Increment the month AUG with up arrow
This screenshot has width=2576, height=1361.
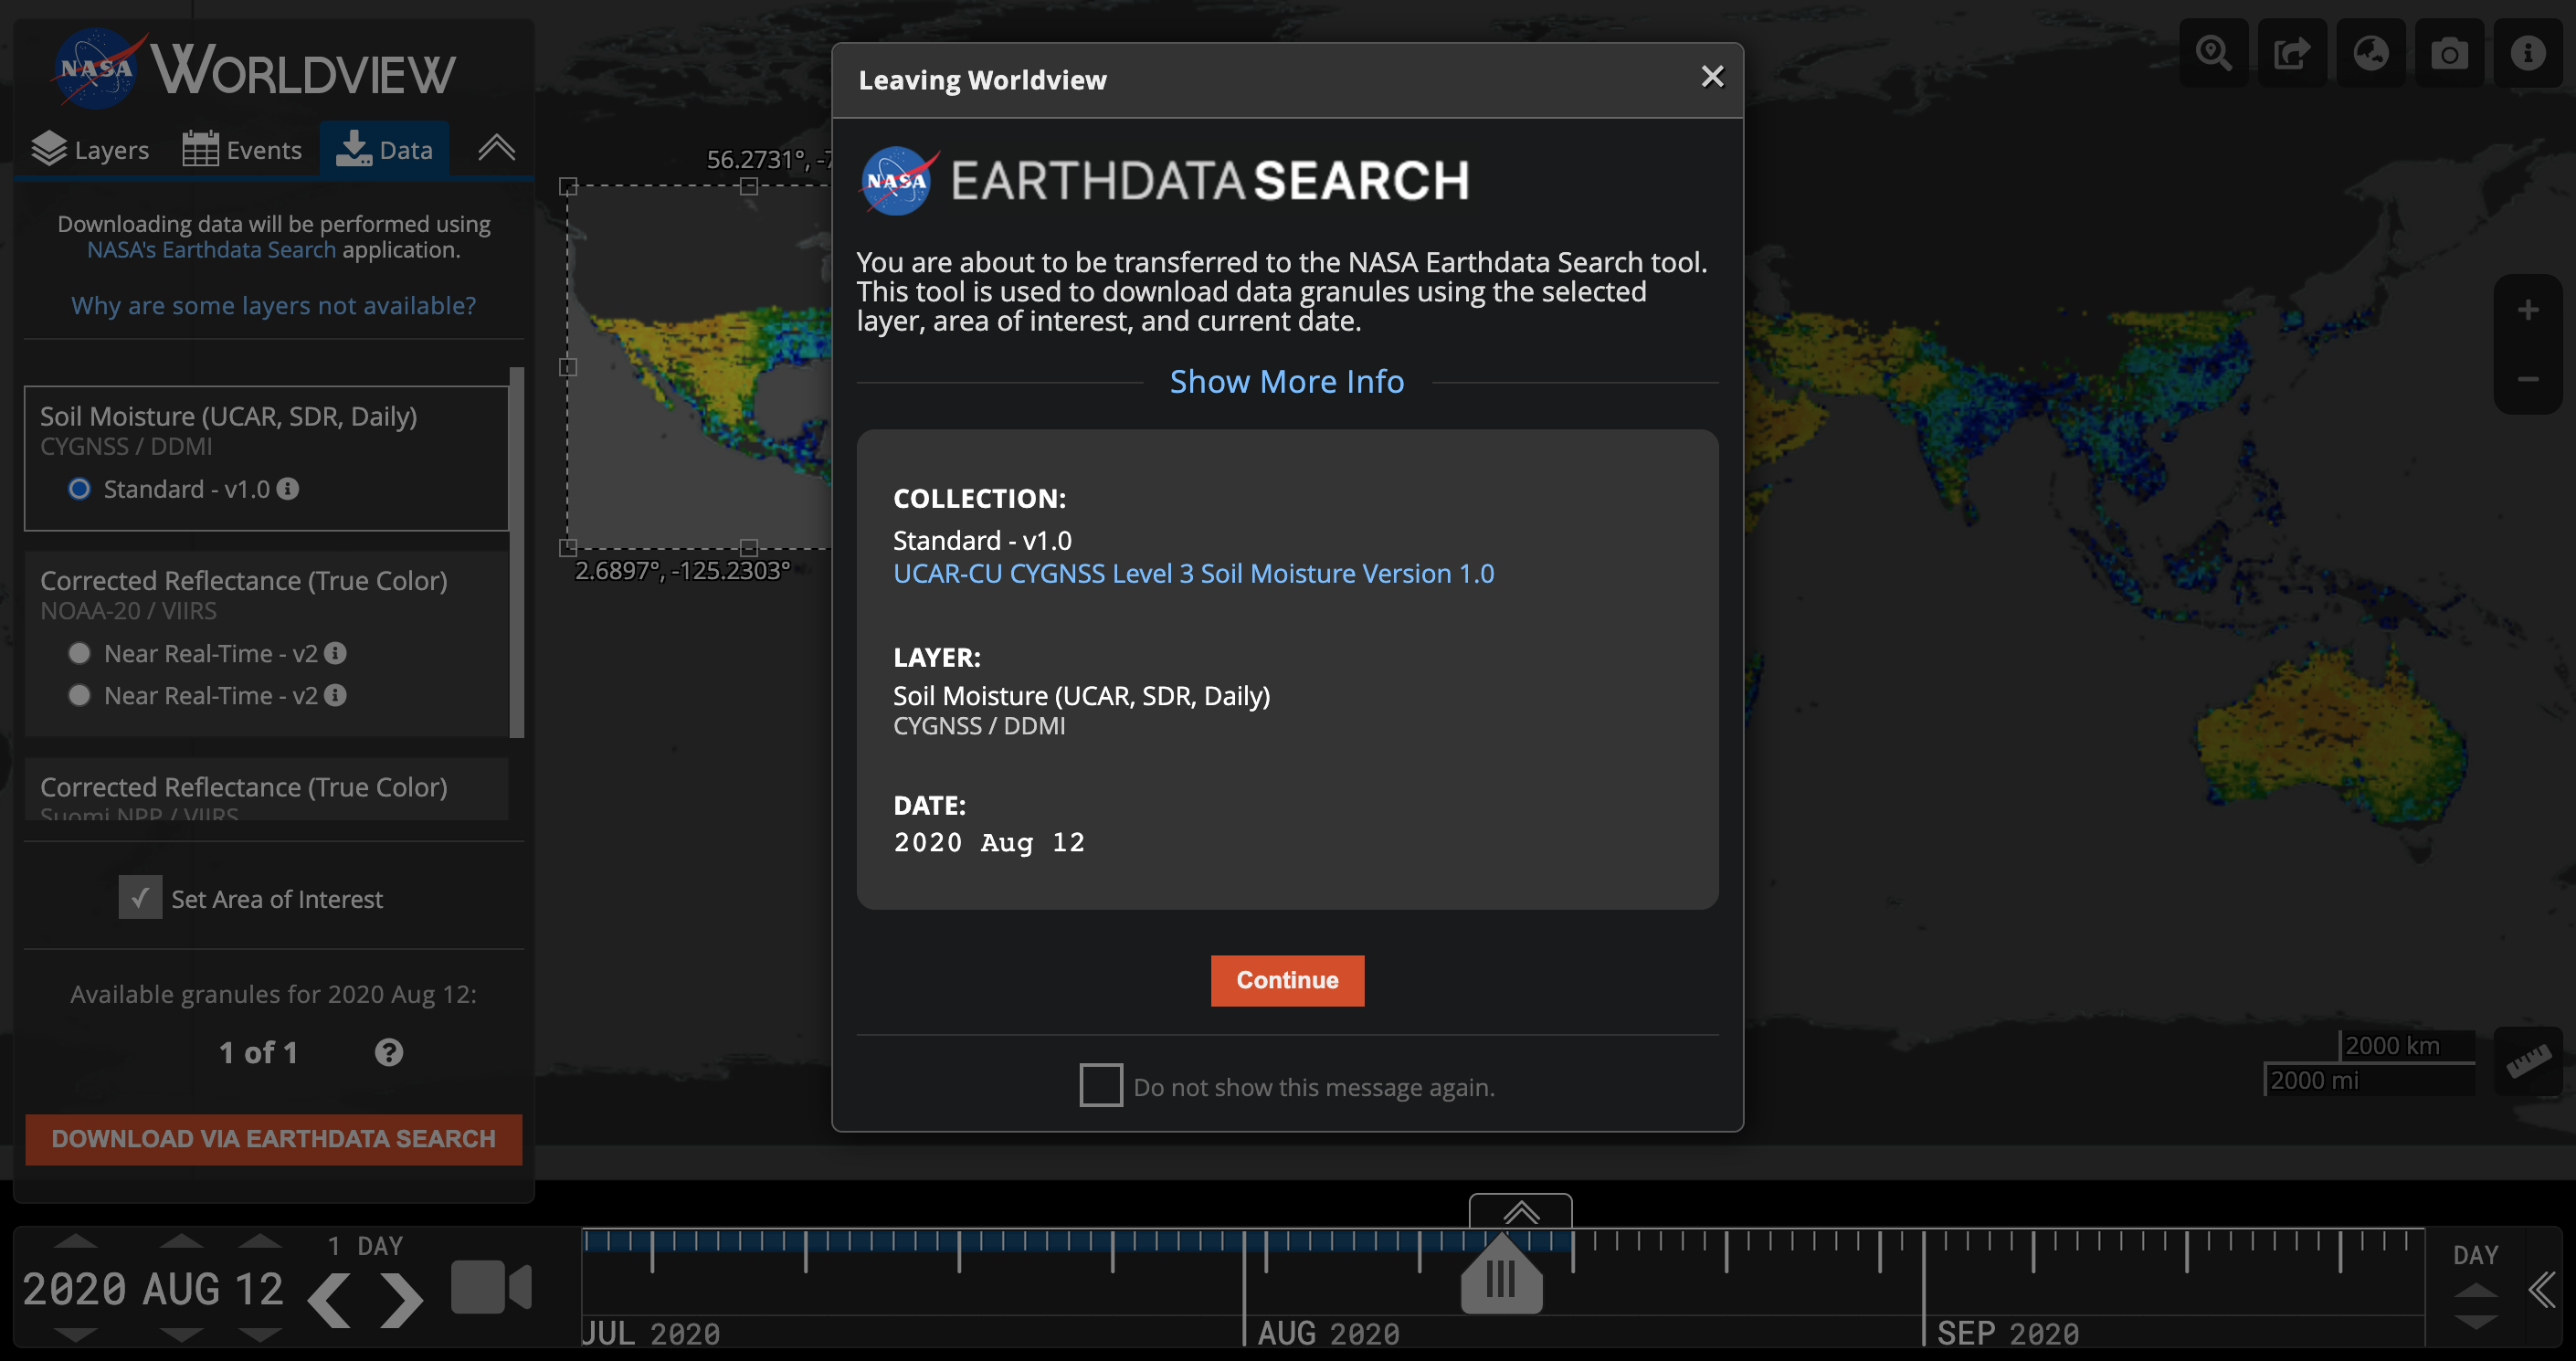tap(181, 1241)
